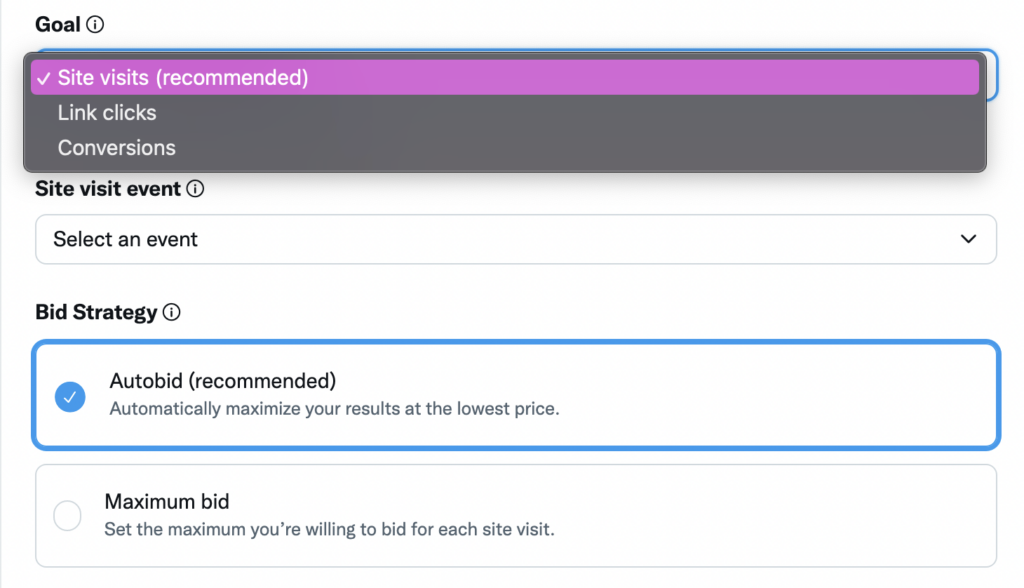Click the Bid Strategy heading

point(96,312)
